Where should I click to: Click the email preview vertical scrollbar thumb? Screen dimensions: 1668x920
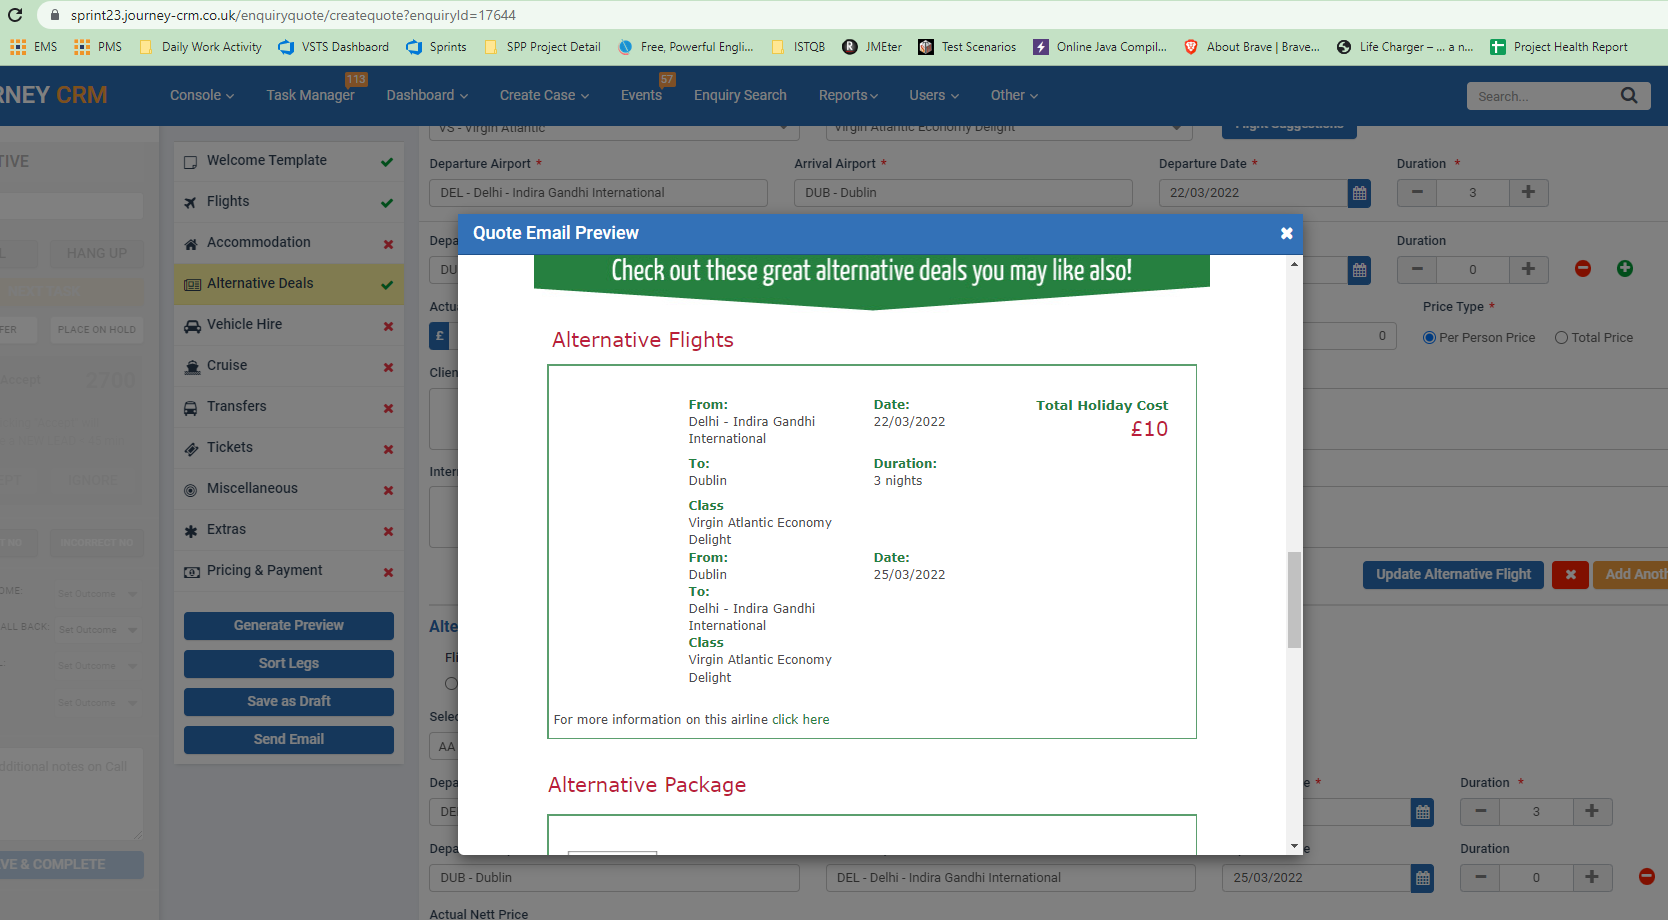click(x=1294, y=600)
